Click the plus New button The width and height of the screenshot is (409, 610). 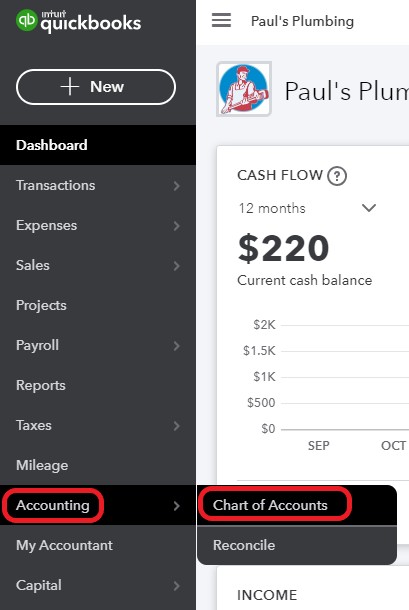[96, 87]
